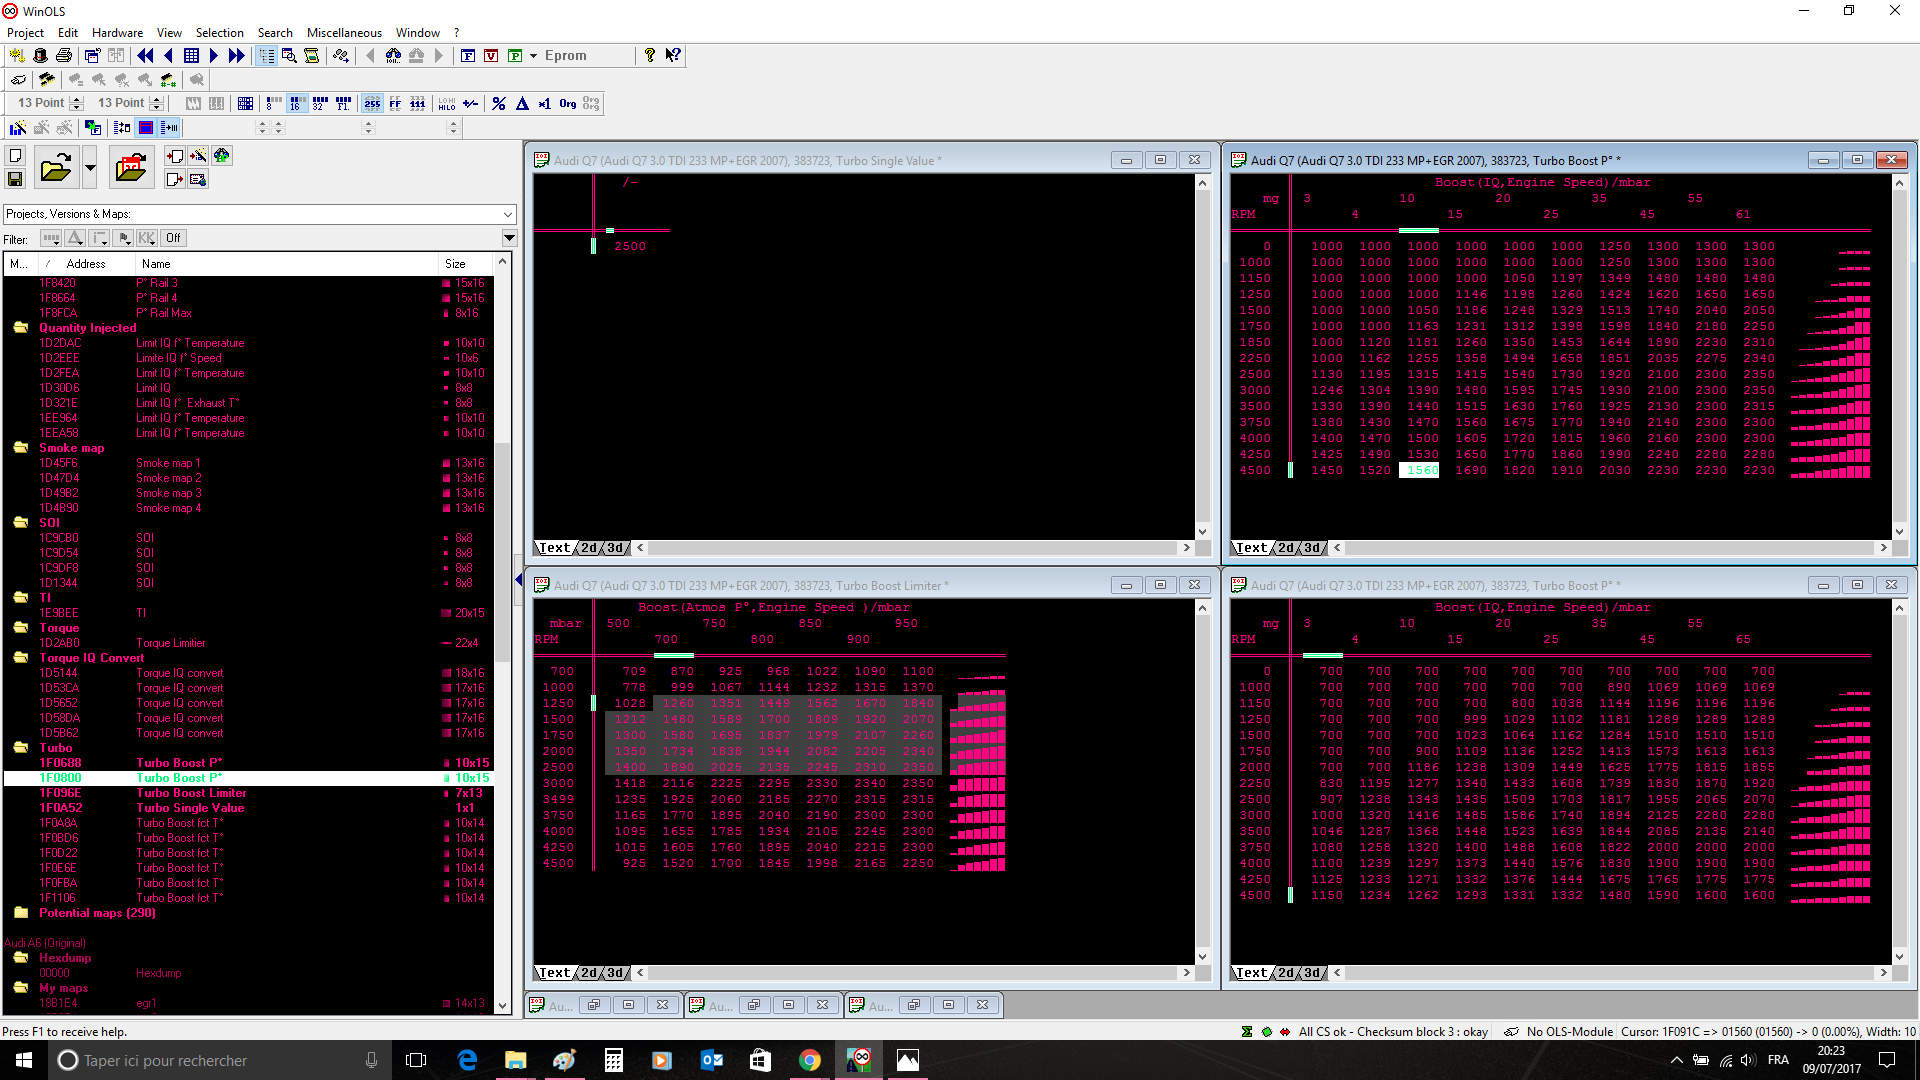Click the delta difference icon
The width and height of the screenshot is (1920, 1080).
(522, 103)
